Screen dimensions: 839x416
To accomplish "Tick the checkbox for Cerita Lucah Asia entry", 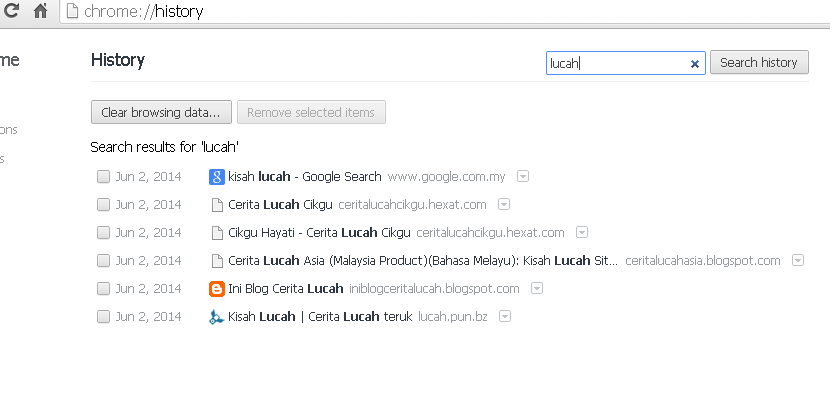I will [103, 261].
